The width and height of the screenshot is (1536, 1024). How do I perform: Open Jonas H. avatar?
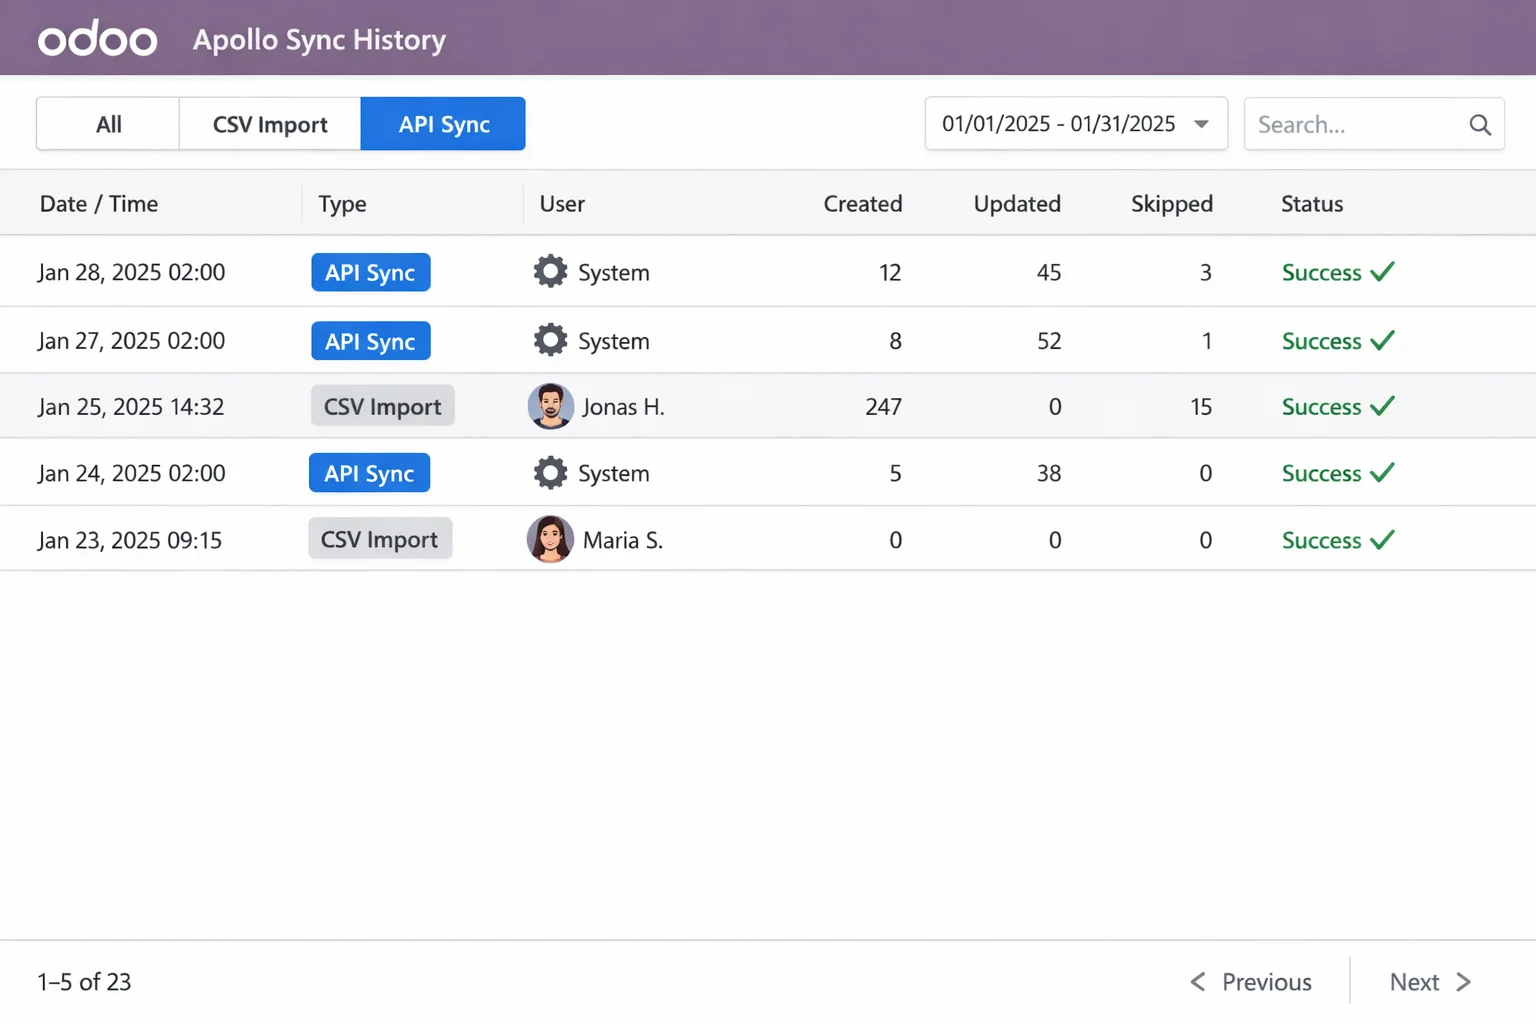[550, 406]
